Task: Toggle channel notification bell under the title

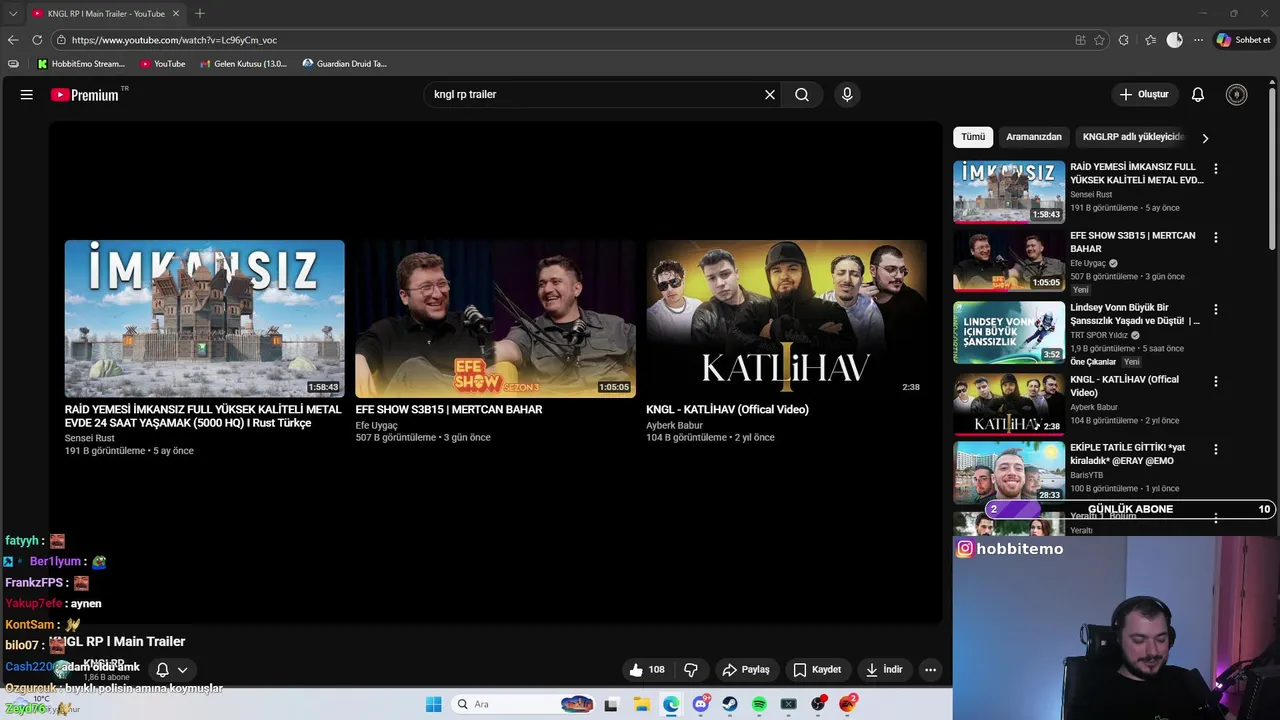Action: [162, 670]
